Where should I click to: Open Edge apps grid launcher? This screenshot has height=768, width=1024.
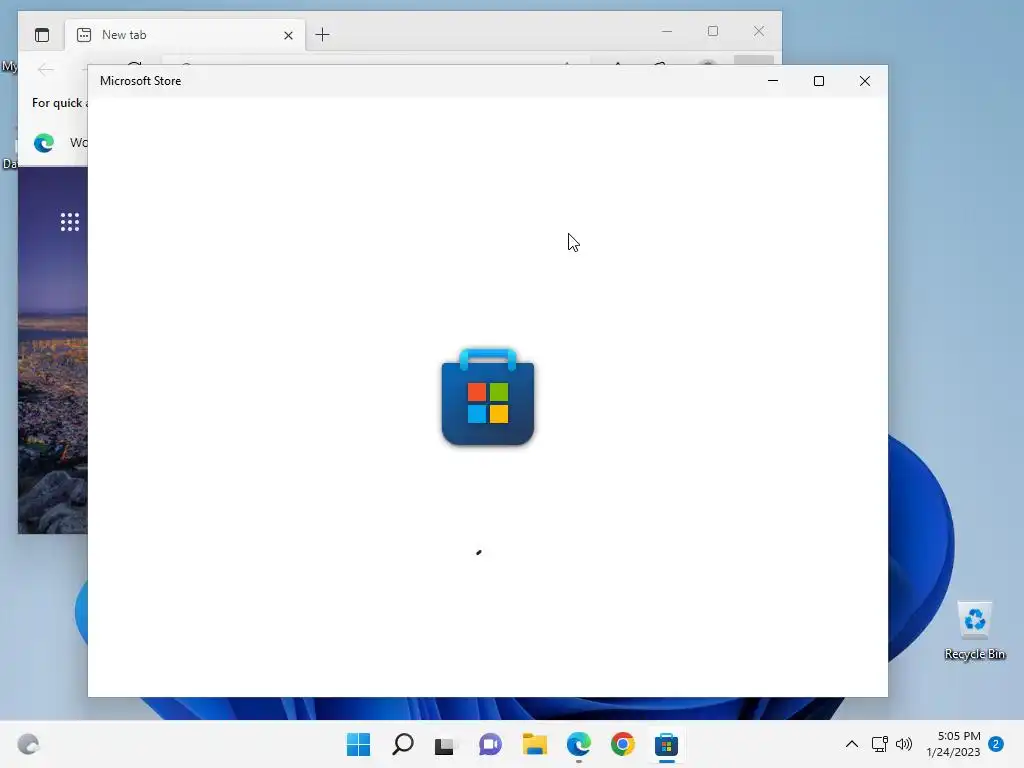click(70, 222)
